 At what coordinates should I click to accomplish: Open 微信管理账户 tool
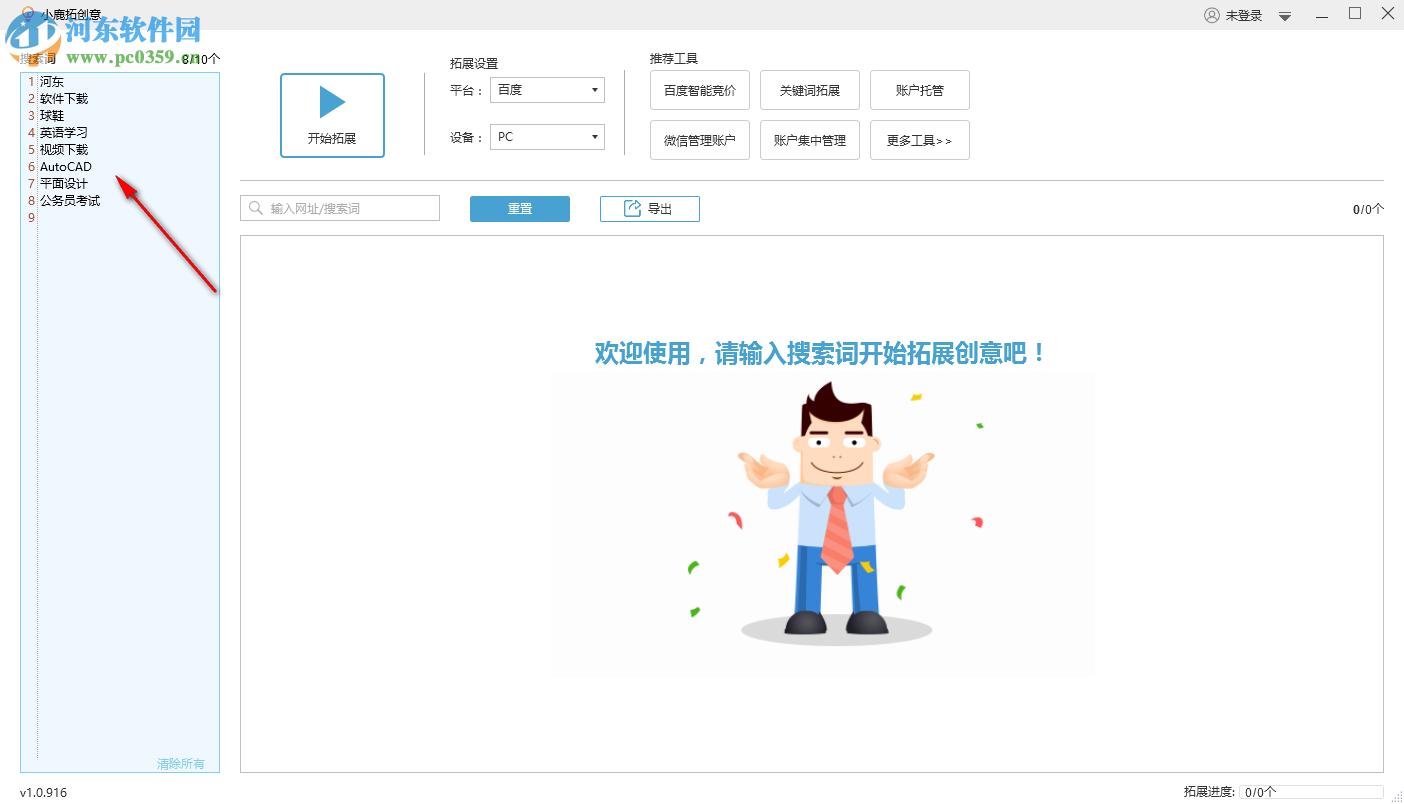click(x=700, y=139)
